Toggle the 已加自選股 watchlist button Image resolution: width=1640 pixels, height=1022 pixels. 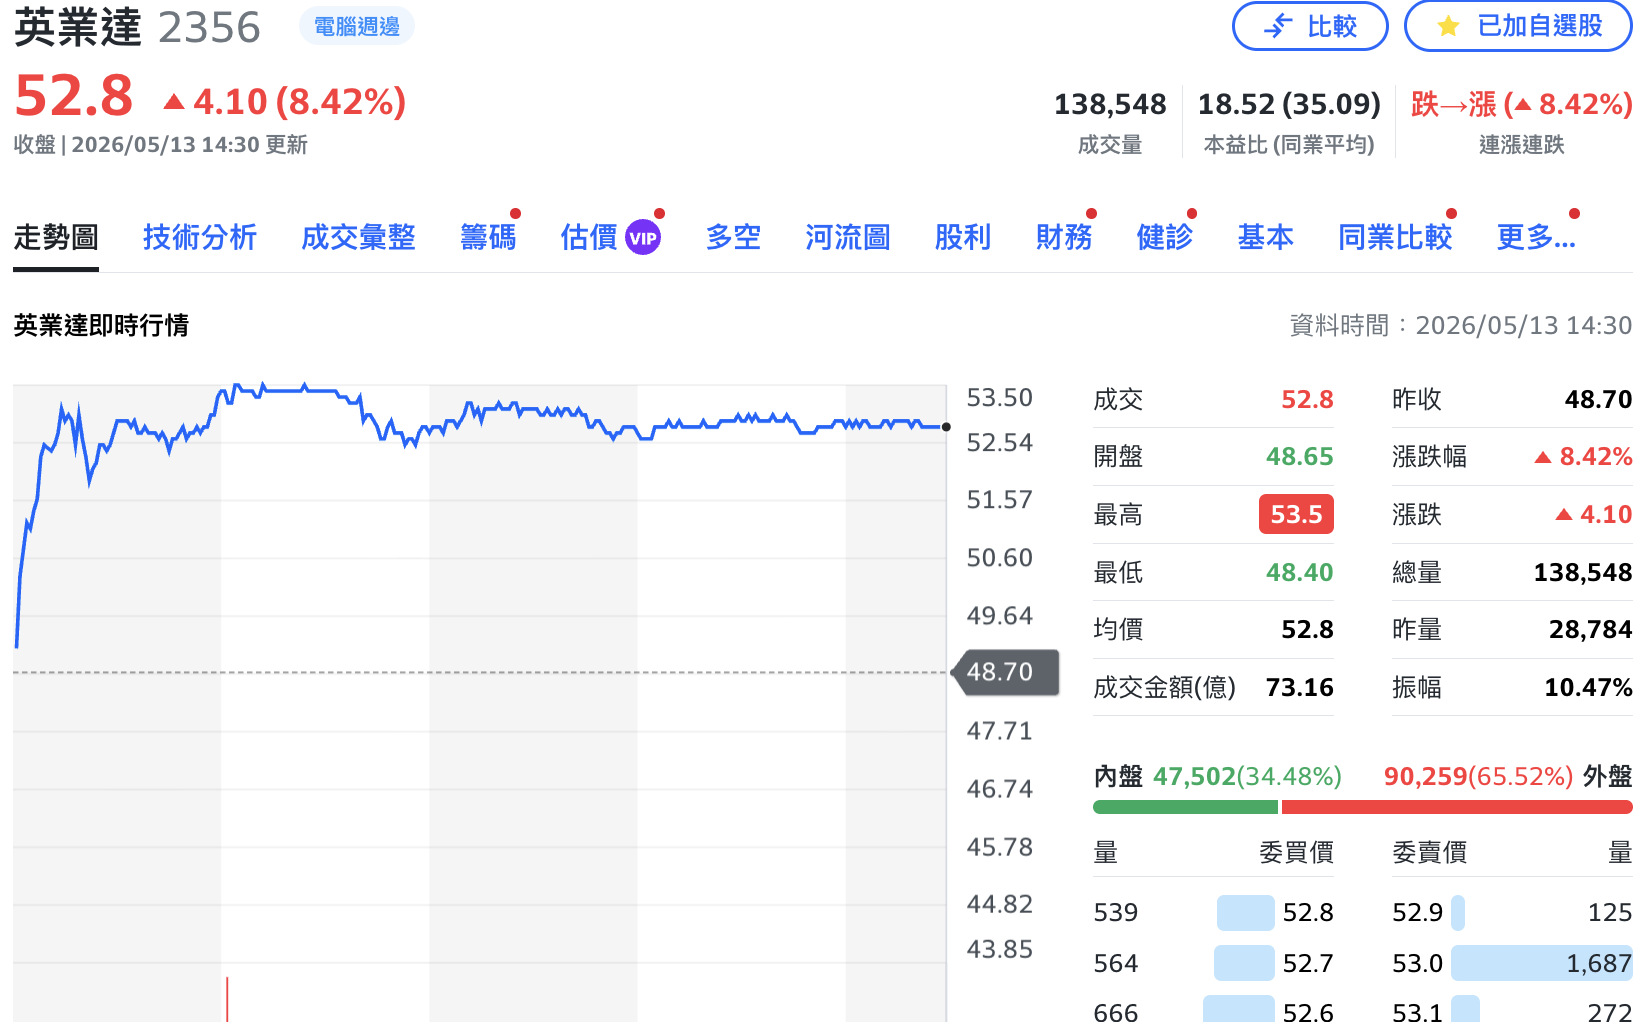click(x=1518, y=26)
